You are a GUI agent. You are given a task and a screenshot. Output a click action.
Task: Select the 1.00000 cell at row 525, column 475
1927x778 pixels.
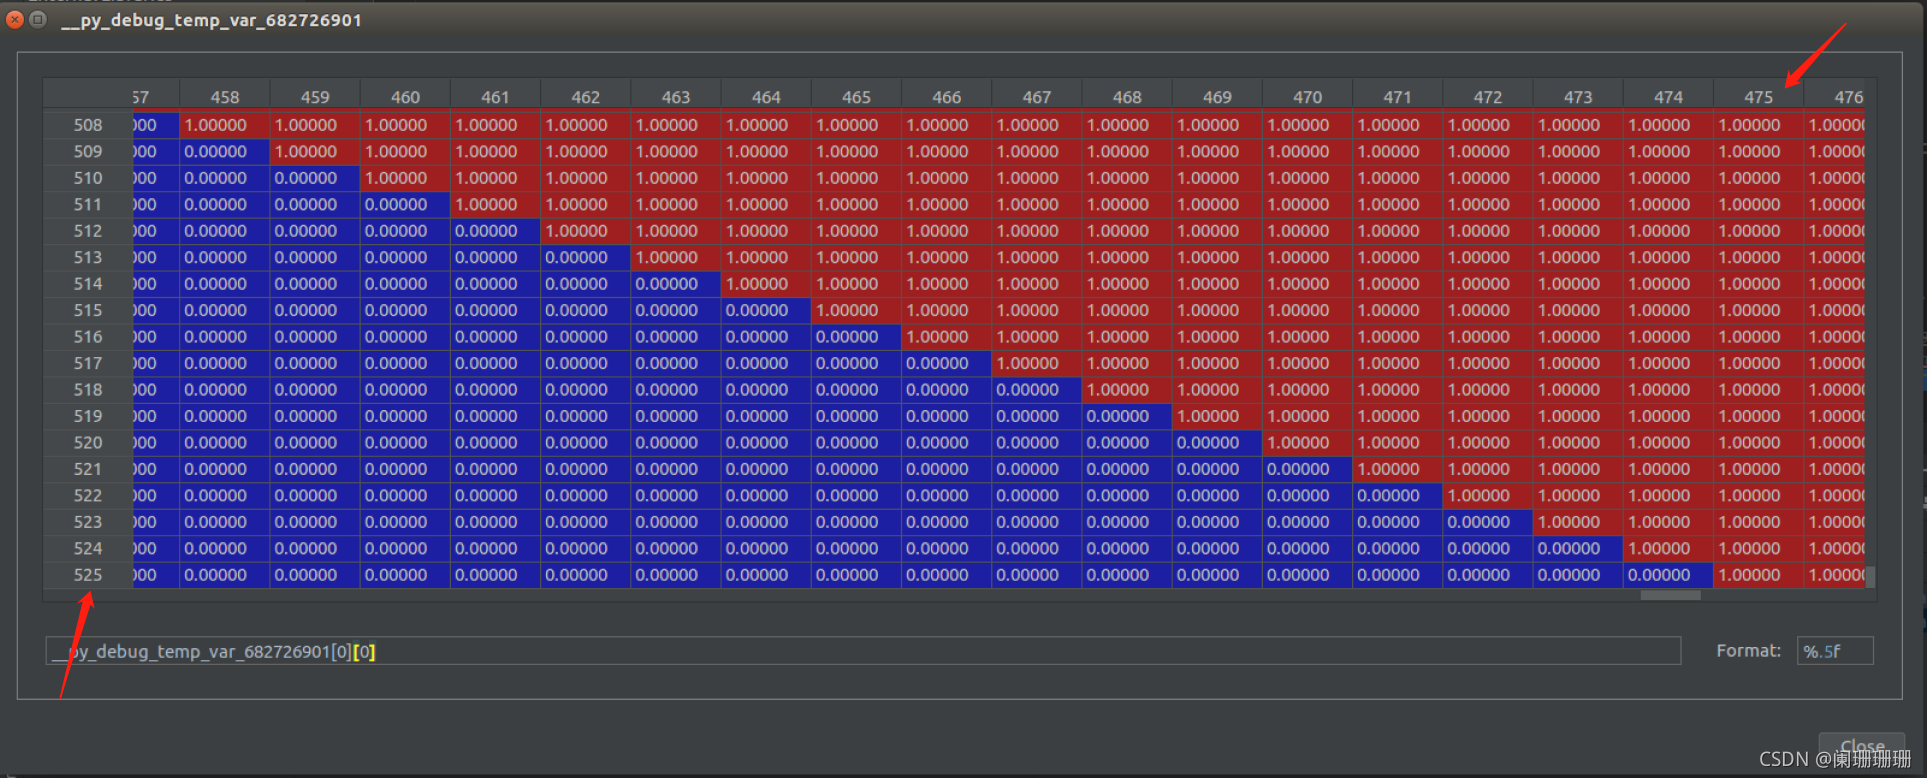click(1759, 575)
